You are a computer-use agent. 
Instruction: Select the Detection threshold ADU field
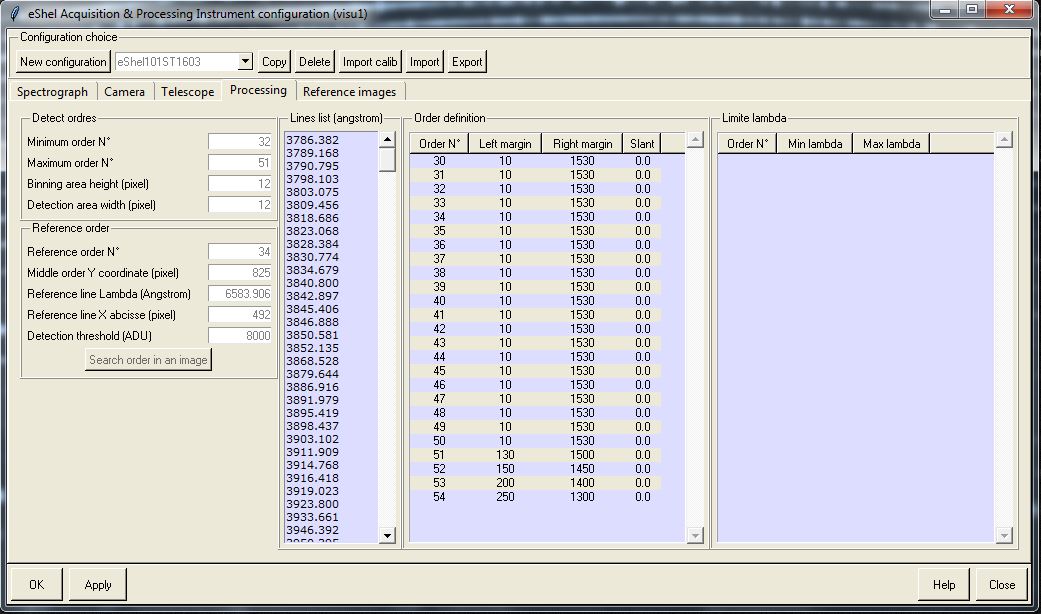point(240,335)
